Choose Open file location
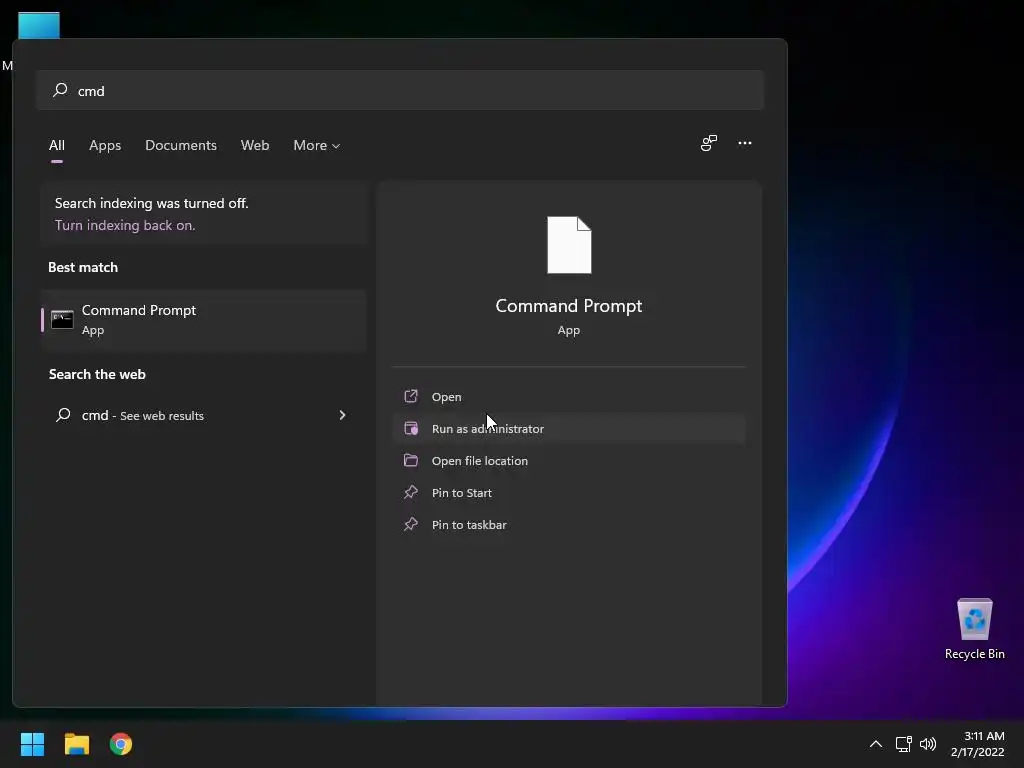 tap(569, 460)
